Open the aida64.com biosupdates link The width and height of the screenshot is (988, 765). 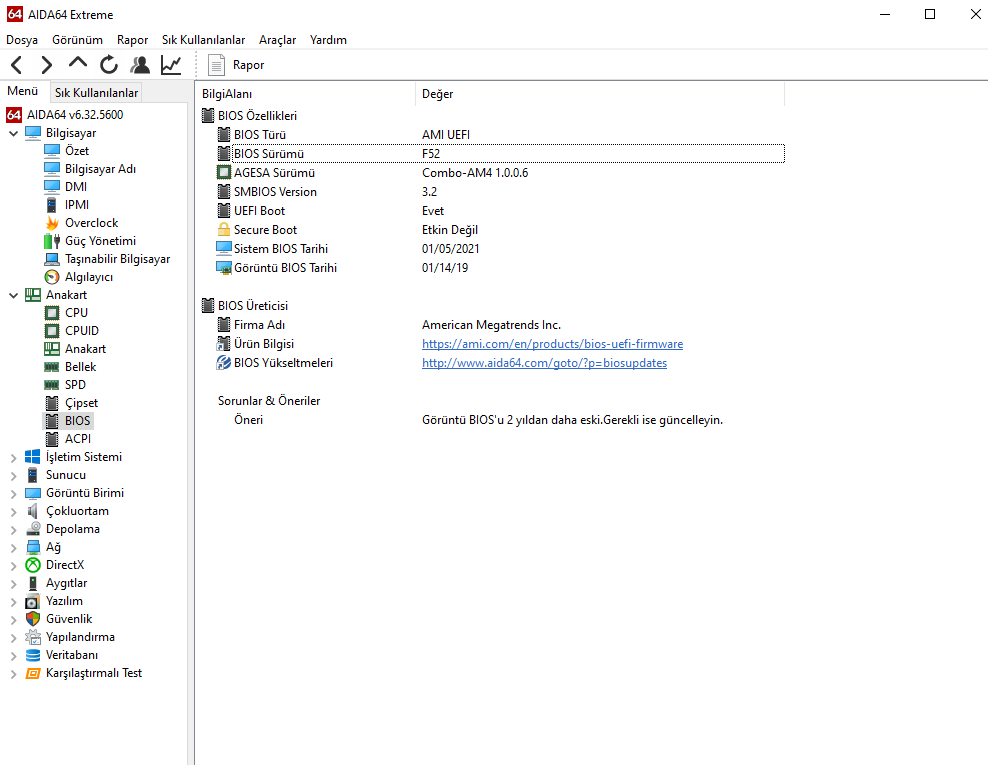point(544,363)
